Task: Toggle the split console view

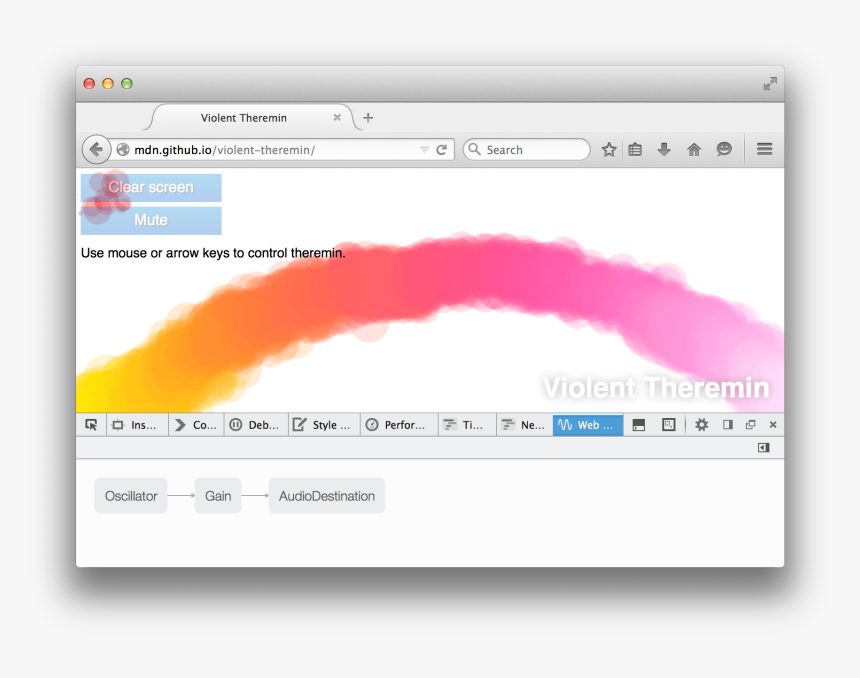Action: pos(639,424)
